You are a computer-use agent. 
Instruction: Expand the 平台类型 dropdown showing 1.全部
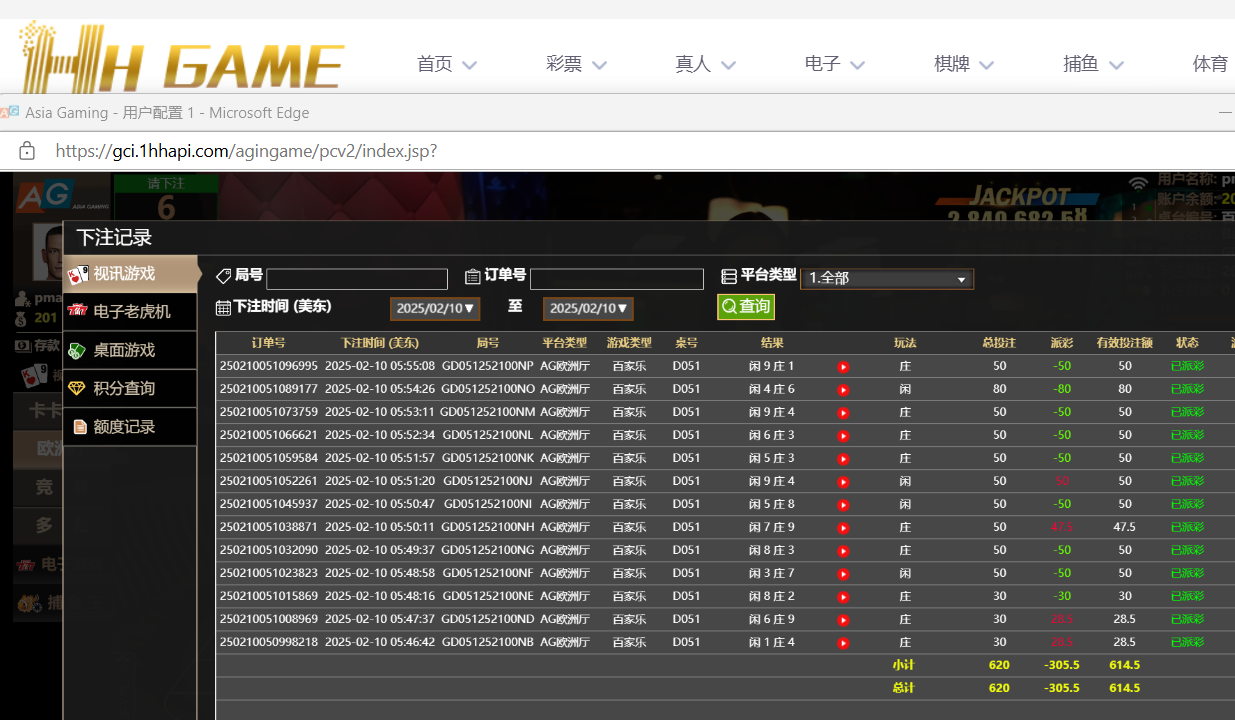click(886, 279)
